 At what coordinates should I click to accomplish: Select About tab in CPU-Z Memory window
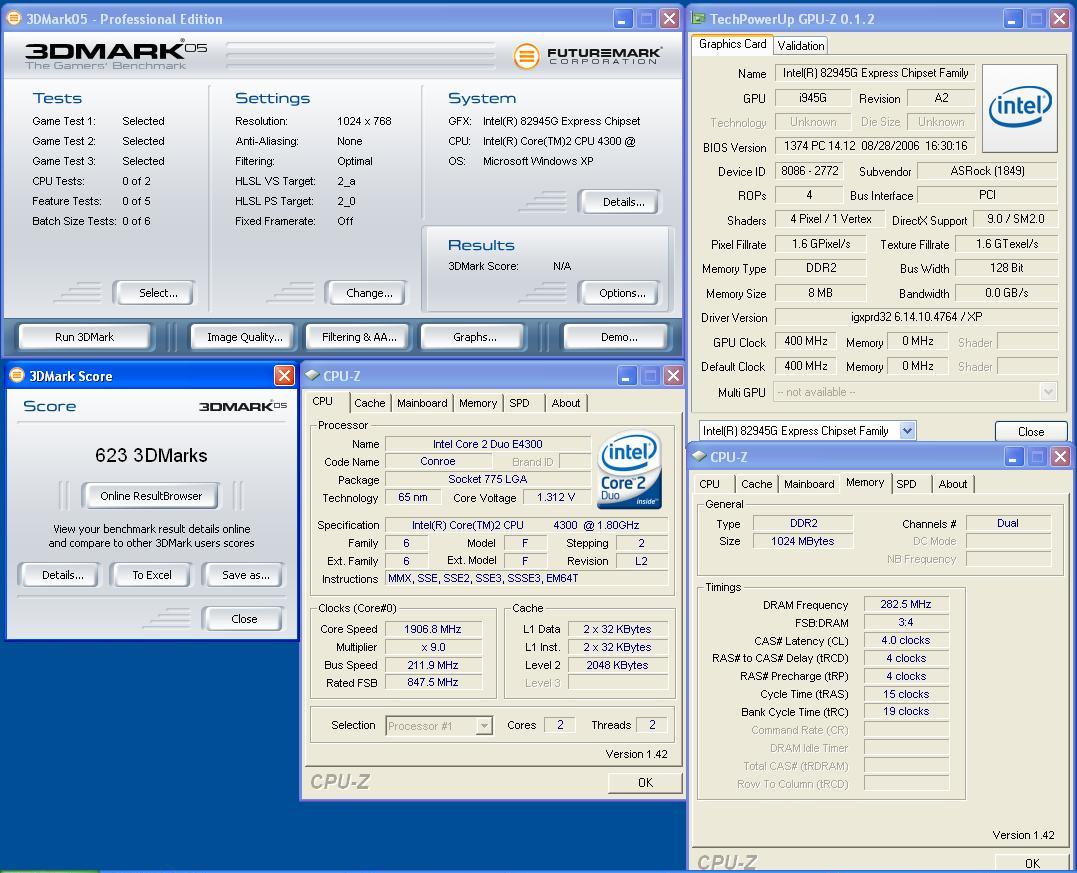click(953, 484)
